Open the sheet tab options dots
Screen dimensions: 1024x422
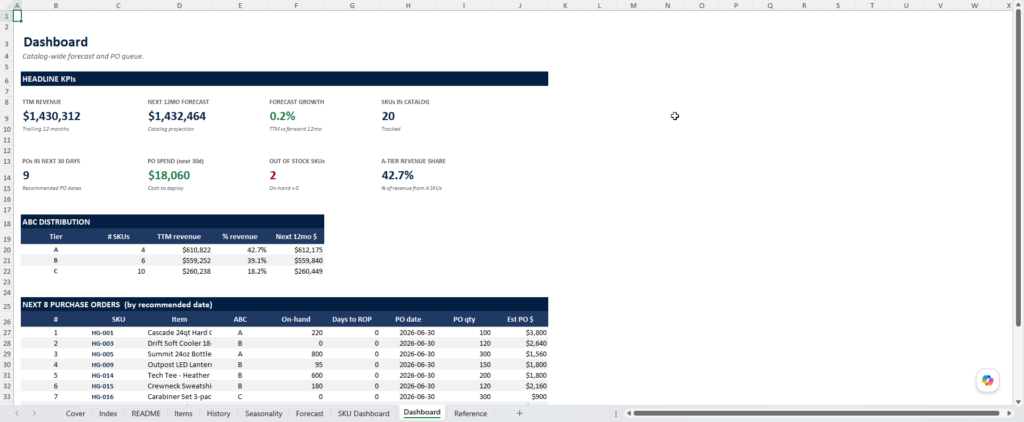[616, 414]
